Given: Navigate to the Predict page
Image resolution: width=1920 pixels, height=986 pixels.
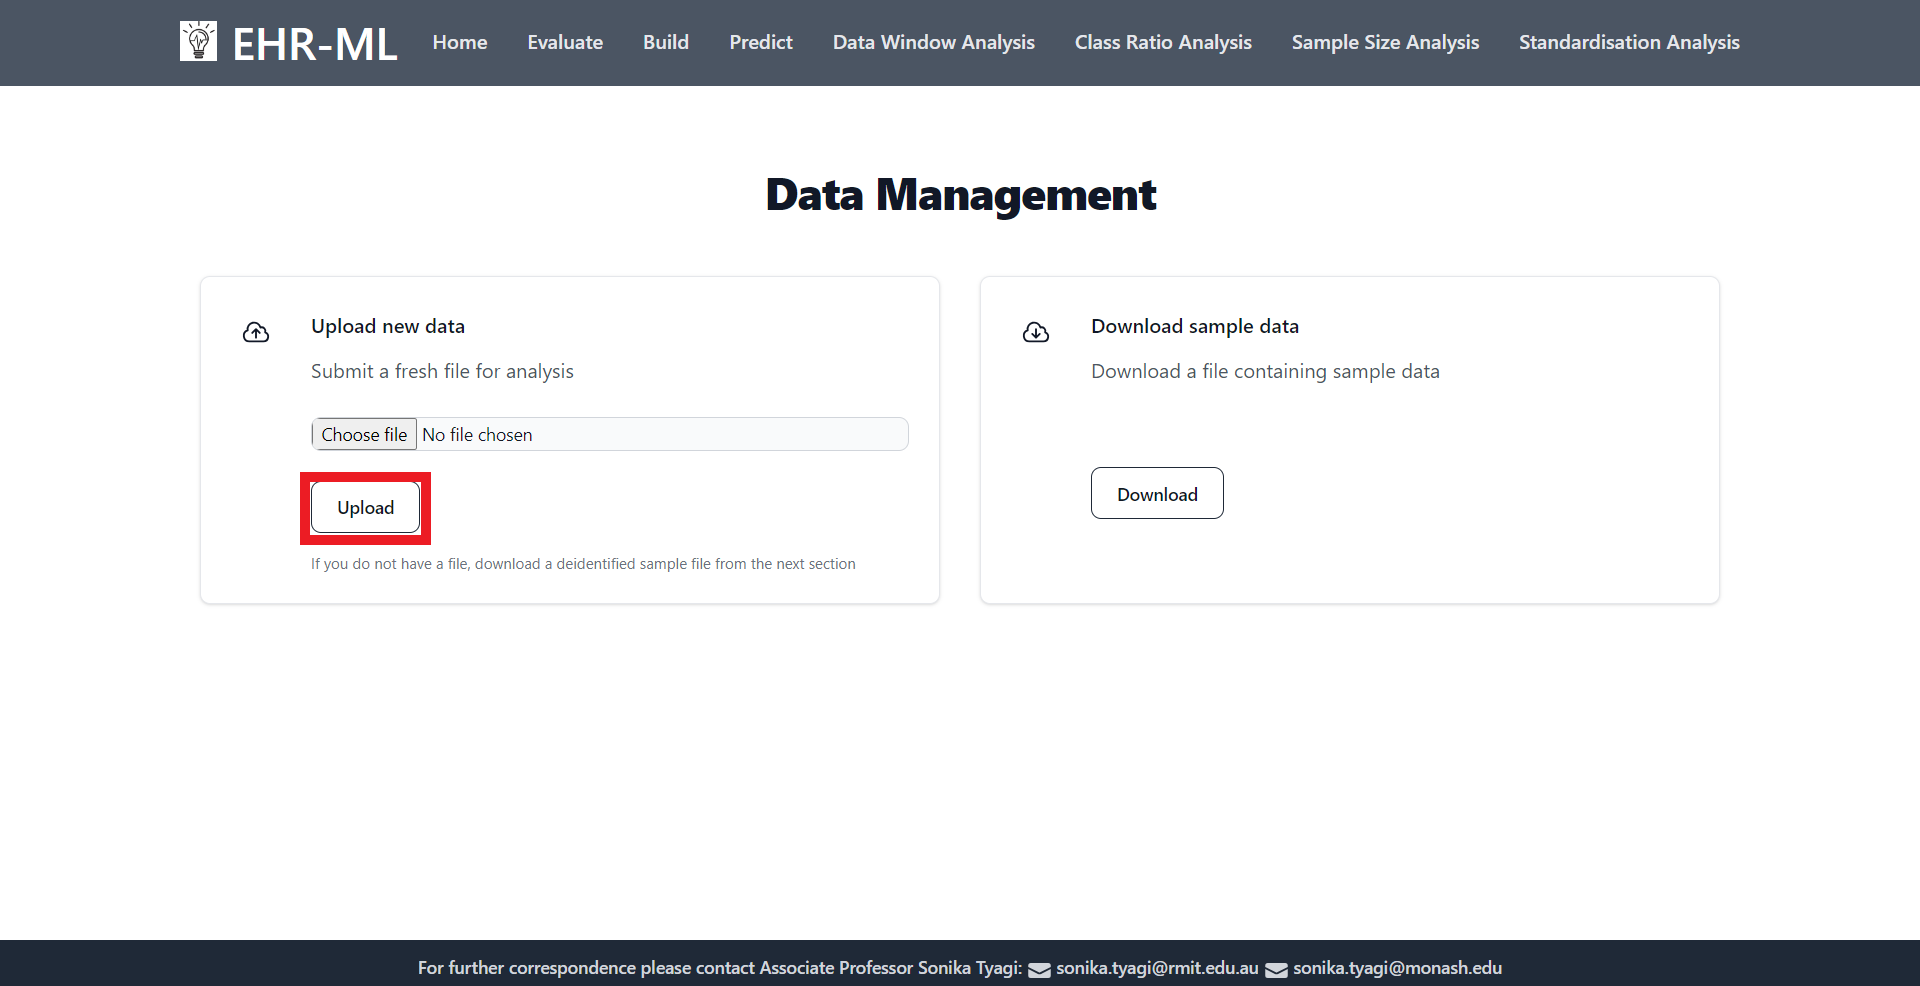Looking at the screenshot, I should (x=761, y=42).
